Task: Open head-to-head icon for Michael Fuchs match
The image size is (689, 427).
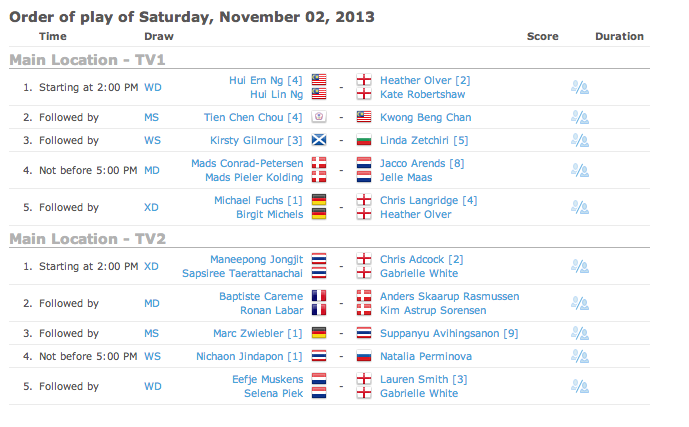Action: 579,208
